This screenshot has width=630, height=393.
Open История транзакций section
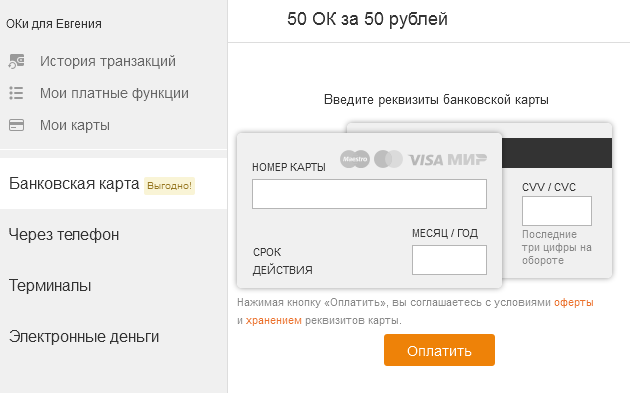coord(108,61)
